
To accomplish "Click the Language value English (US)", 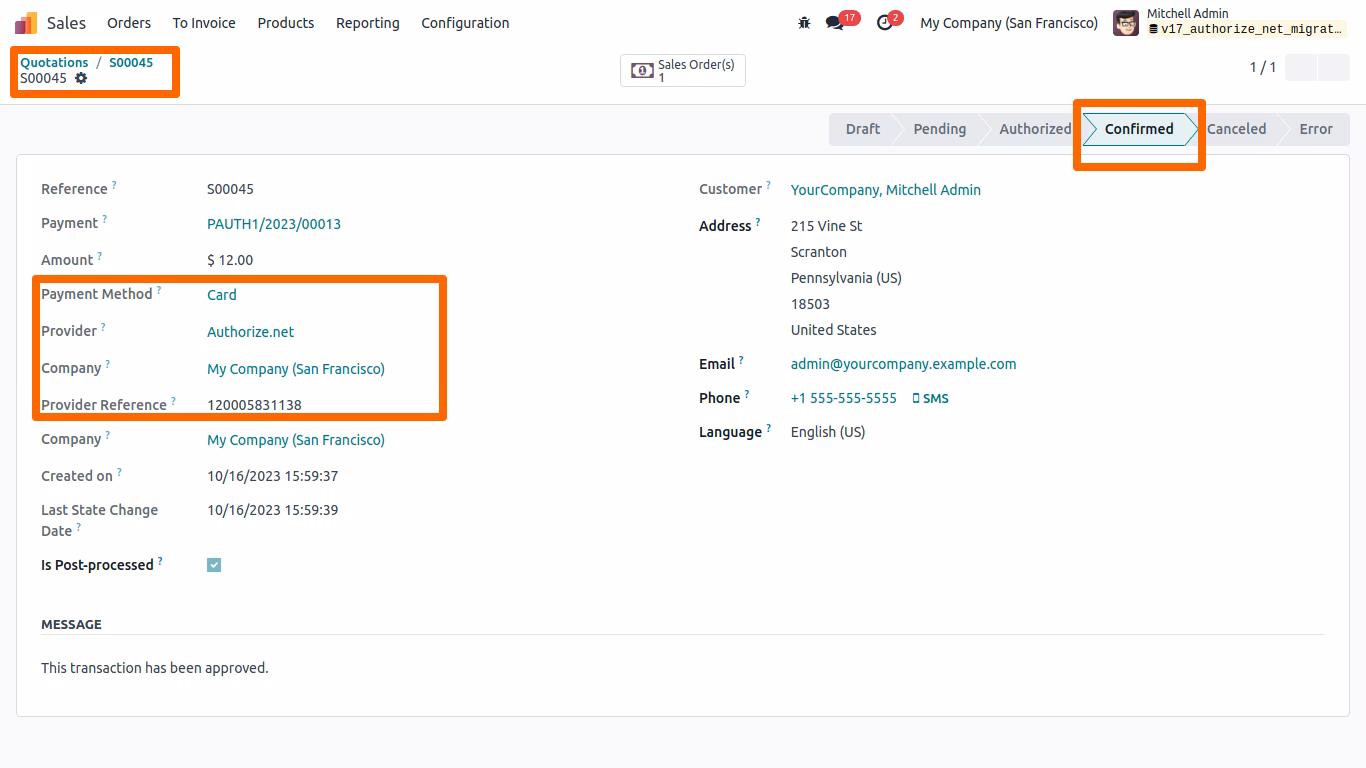I will pyautogui.click(x=828, y=432).
